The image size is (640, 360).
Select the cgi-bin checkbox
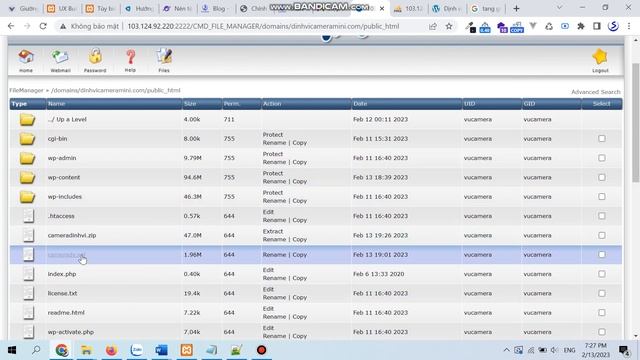click(x=602, y=139)
